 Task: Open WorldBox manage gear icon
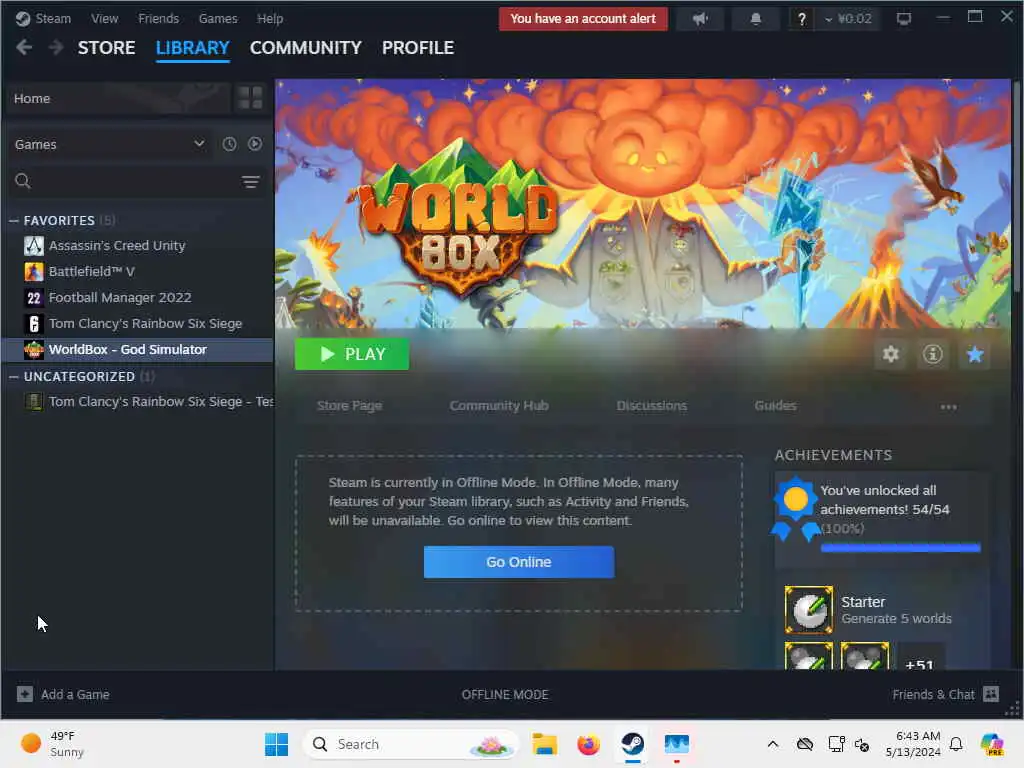(890, 354)
